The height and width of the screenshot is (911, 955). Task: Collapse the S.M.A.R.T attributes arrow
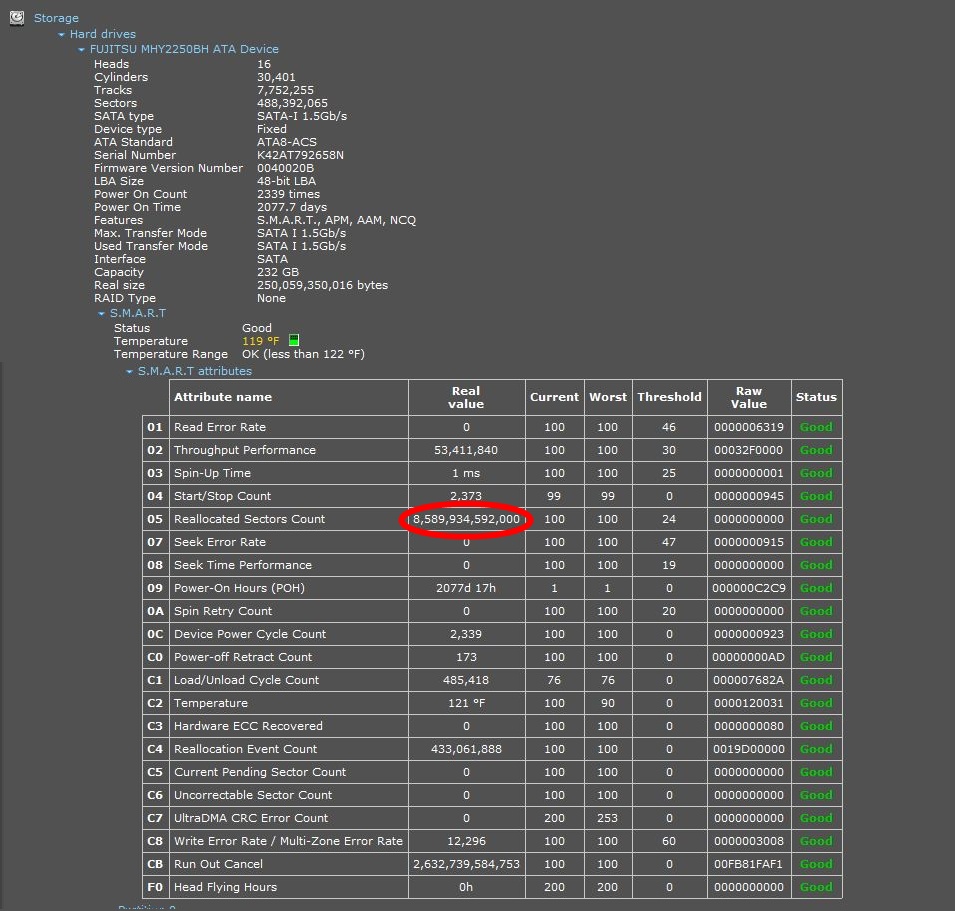pyautogui.click(x=129, y=371)
